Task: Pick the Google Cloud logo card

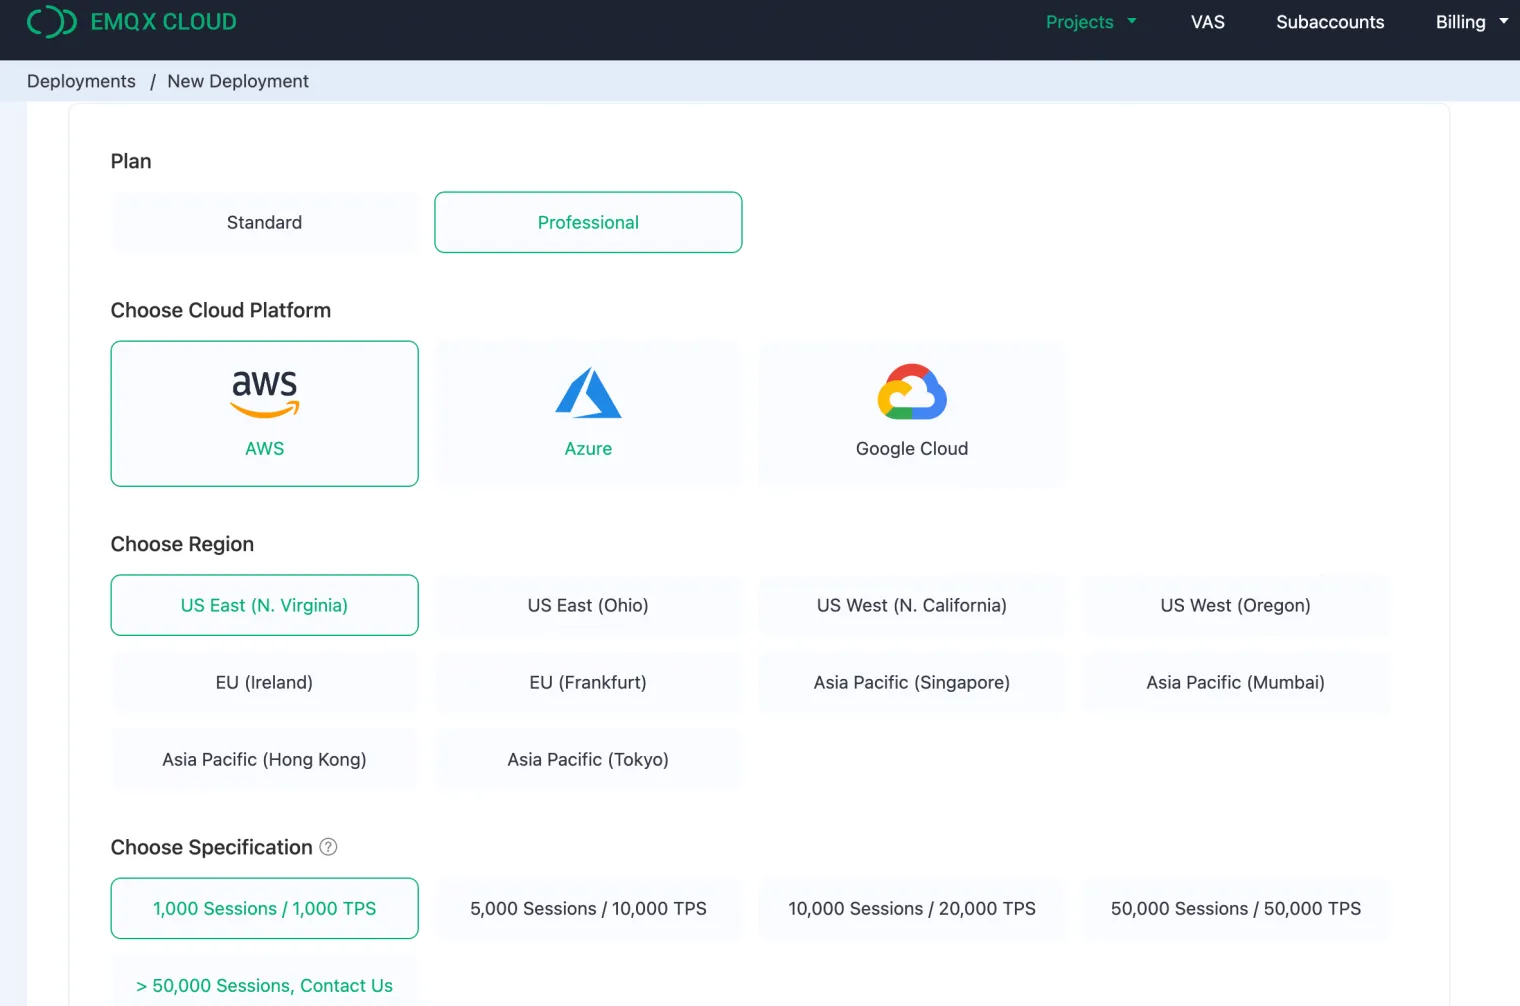Action: [911, 394]
